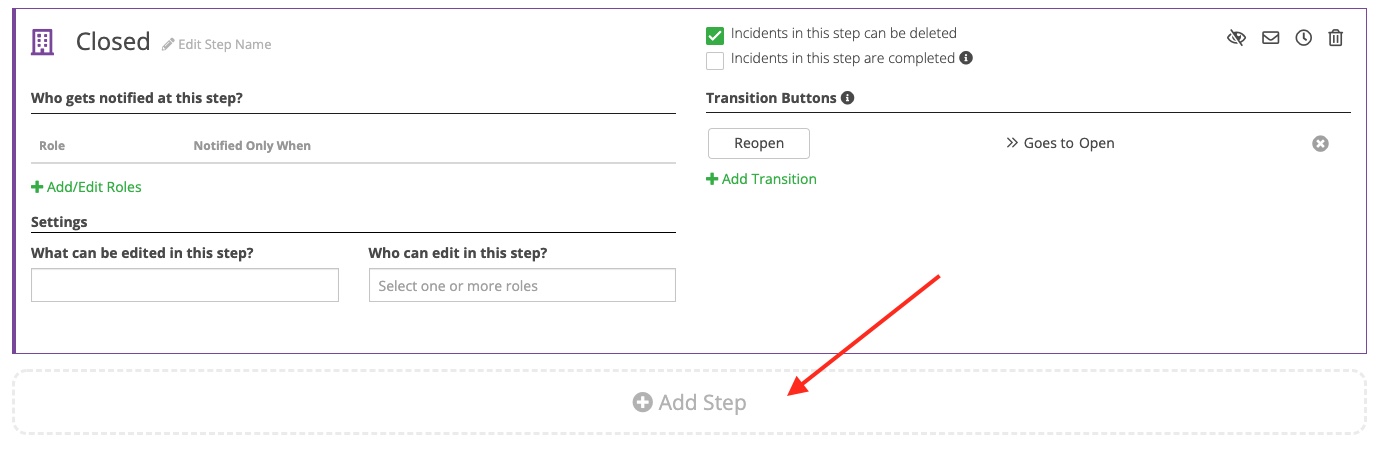Click the Add/Edit Roles link
This screenshot has height=449, width=1379.
click(87, 187)
